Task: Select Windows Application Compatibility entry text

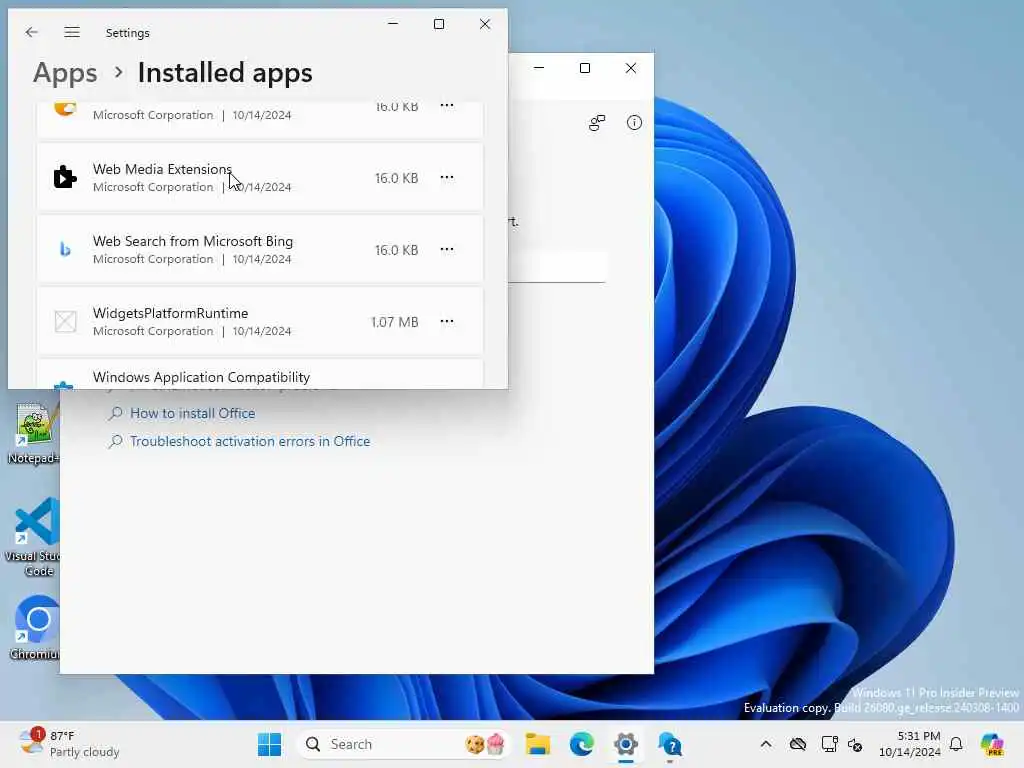Action: coord(201,377)
